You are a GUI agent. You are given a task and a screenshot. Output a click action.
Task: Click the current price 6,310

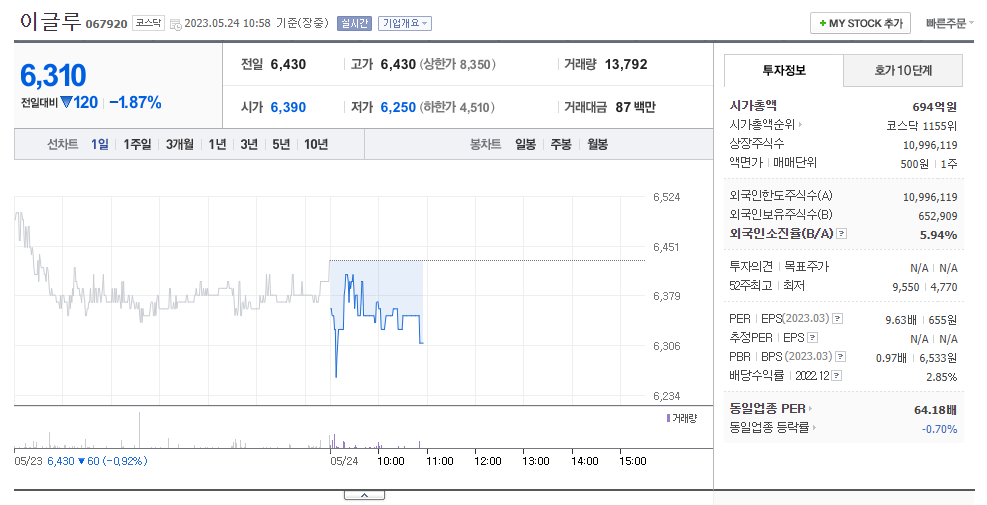54,76
